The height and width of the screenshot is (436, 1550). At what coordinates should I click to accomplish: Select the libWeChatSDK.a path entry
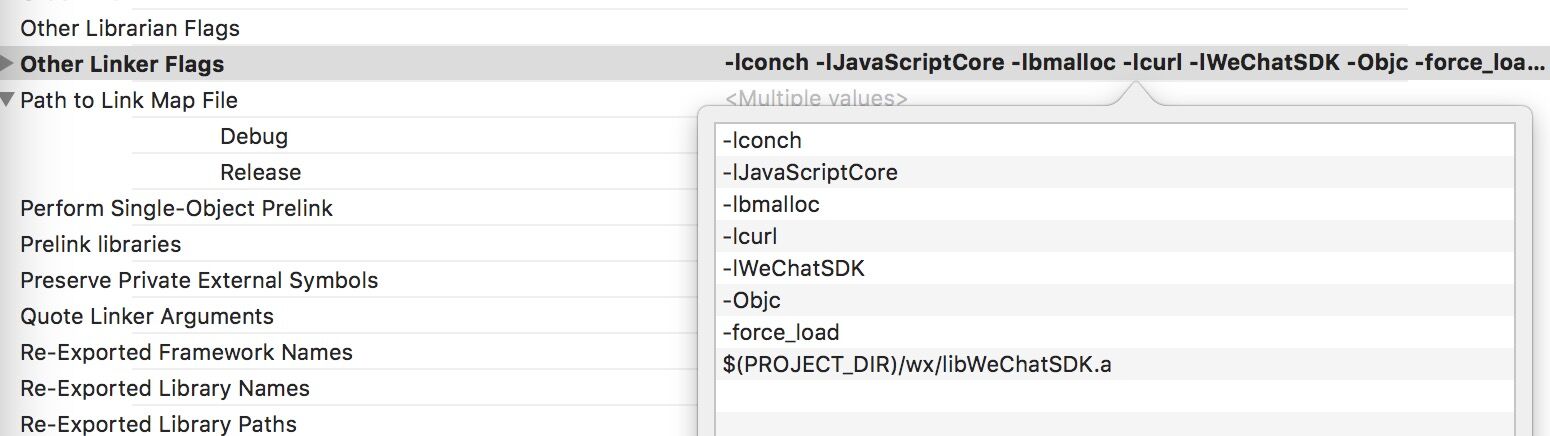point(917,365)
